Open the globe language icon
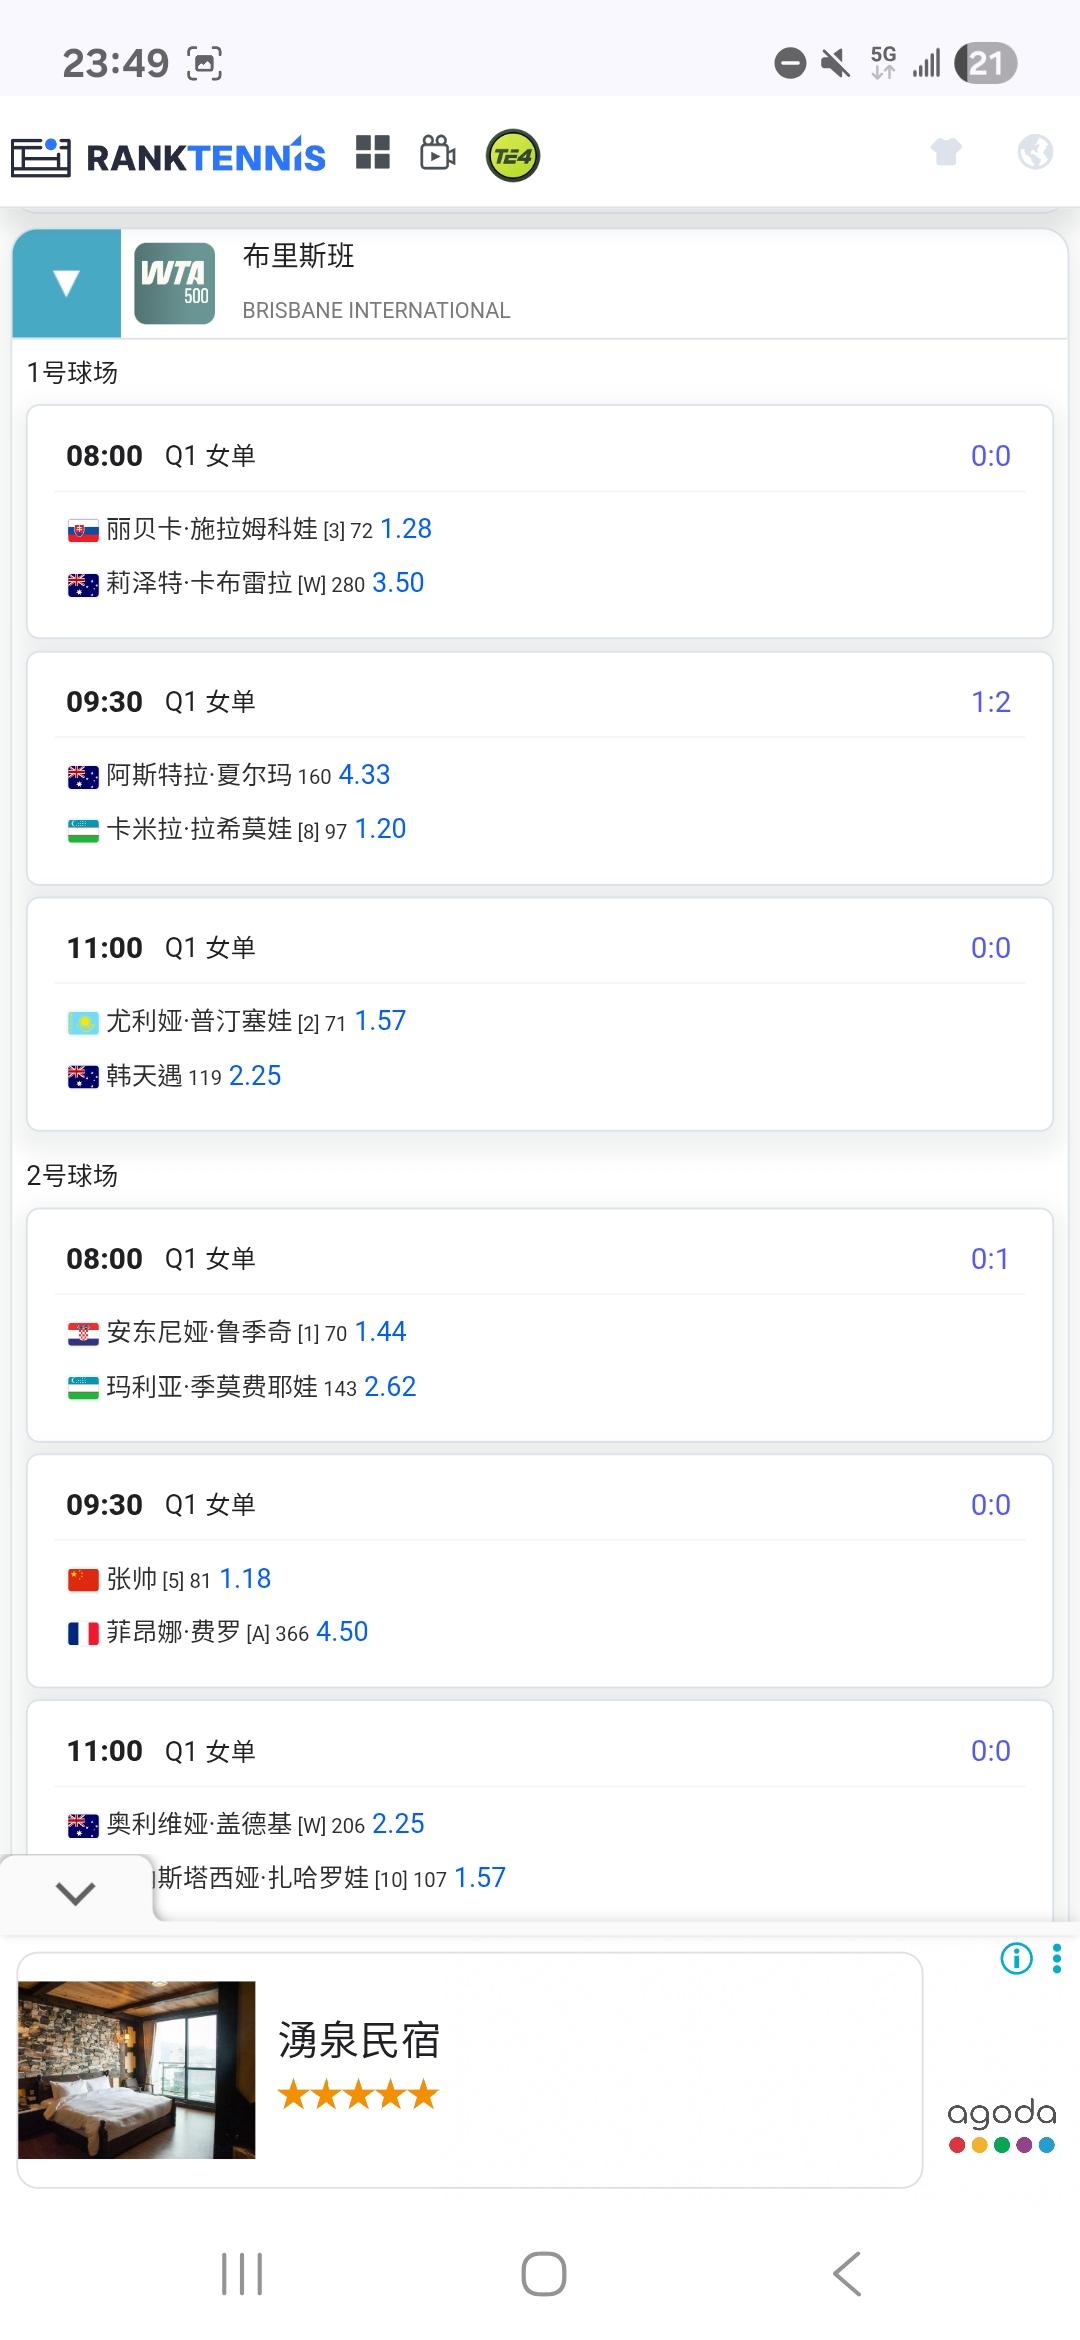Screen dimensions: 1080x2340 click(x=1035, y=152)
